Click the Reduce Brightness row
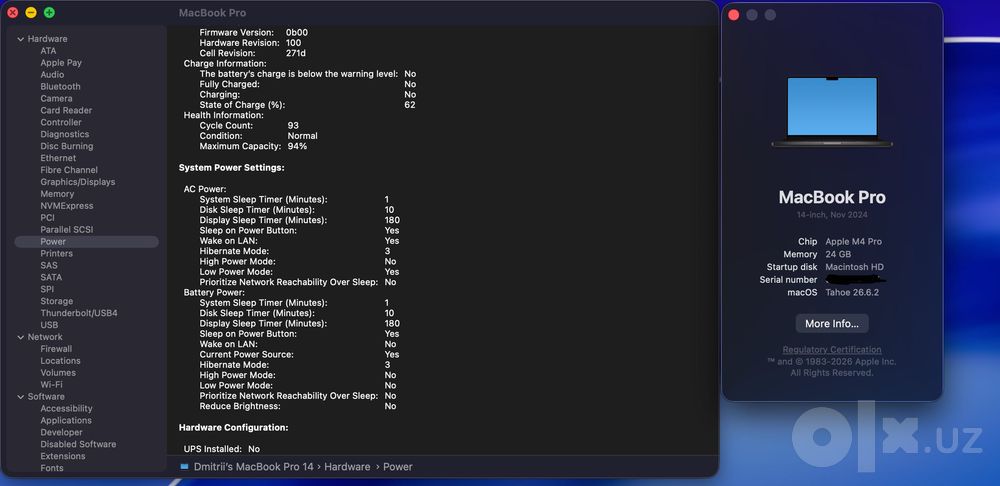The image size is (1000, 486). click(x=298, y=406)
